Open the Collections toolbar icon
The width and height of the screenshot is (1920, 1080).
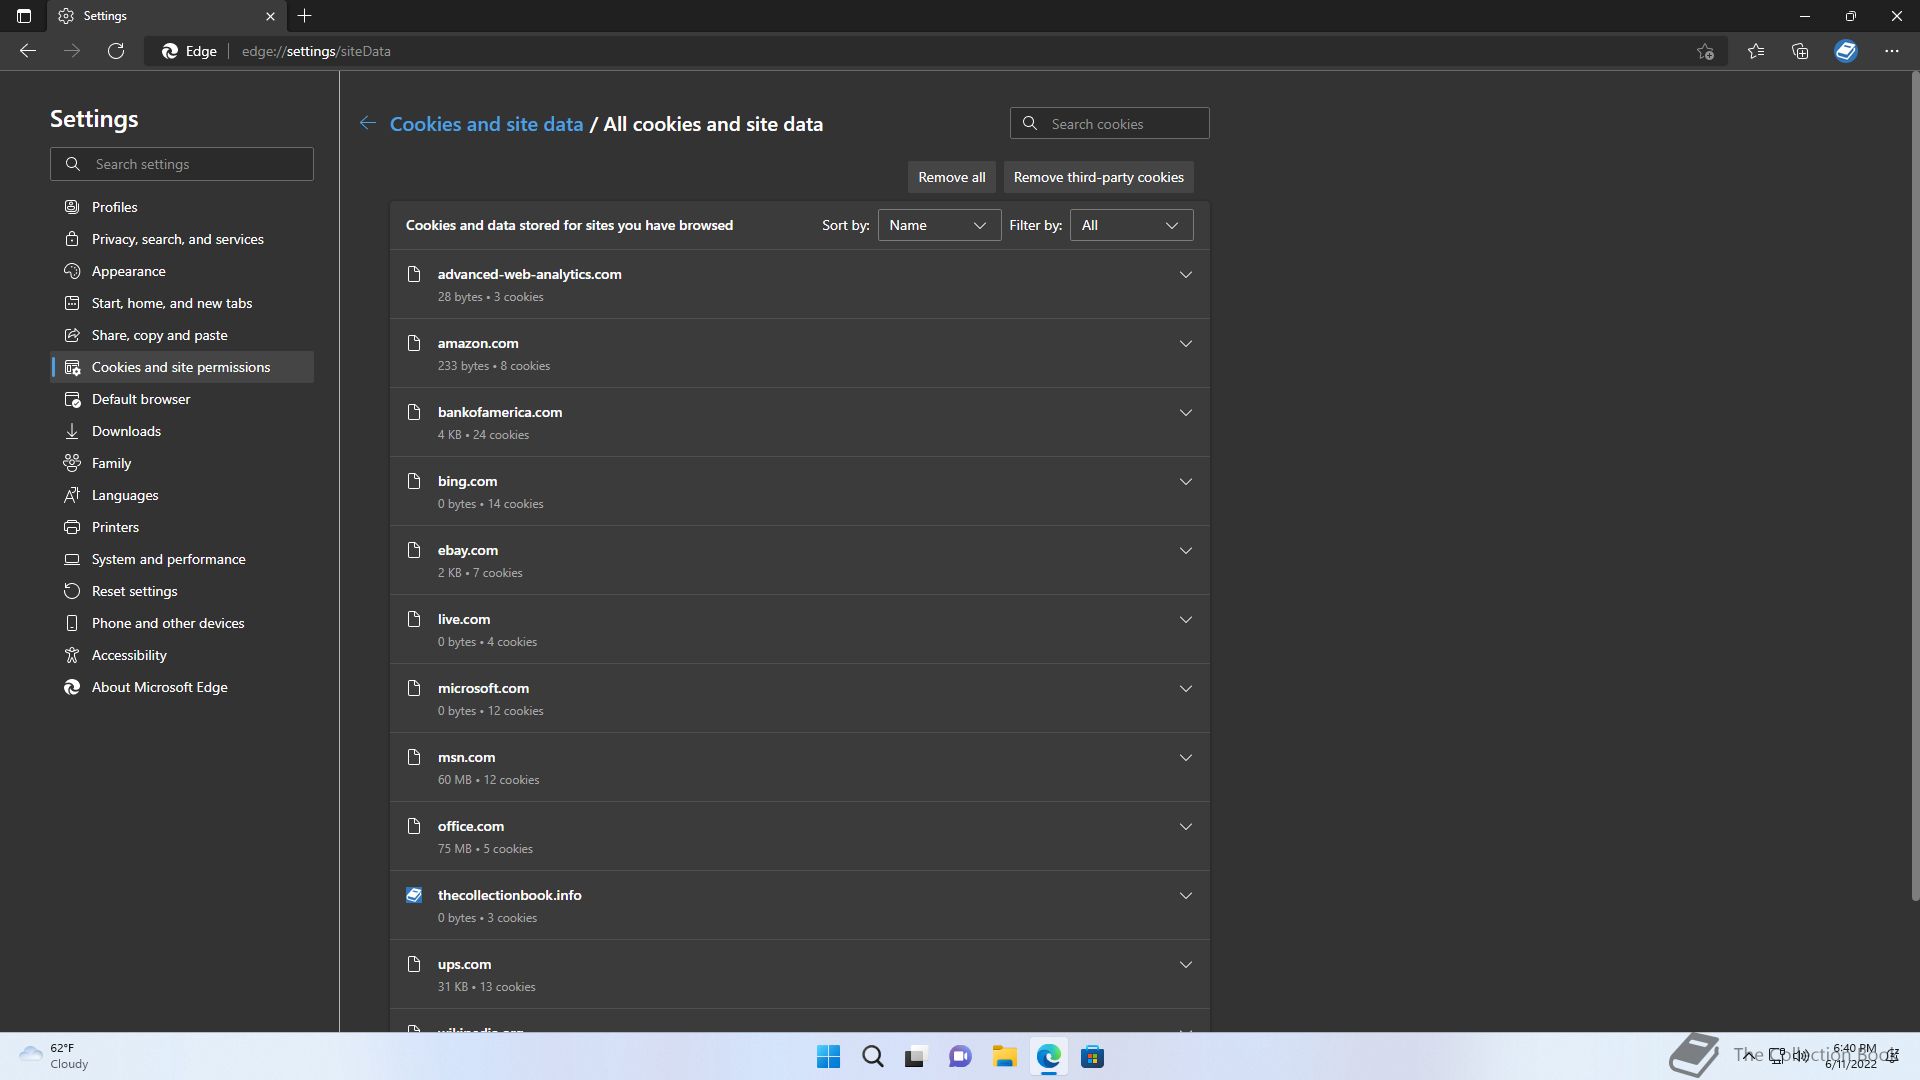click(x=1800, y=51)
